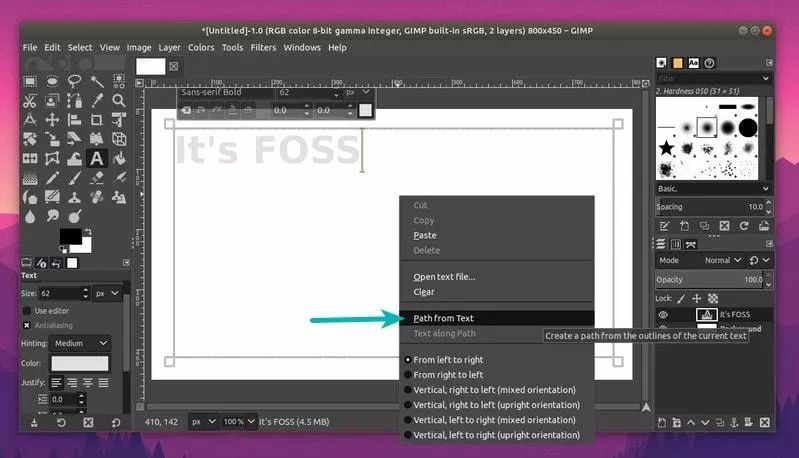Click the text Color swatch
The image size is (799, 458).
coord(79,363)
